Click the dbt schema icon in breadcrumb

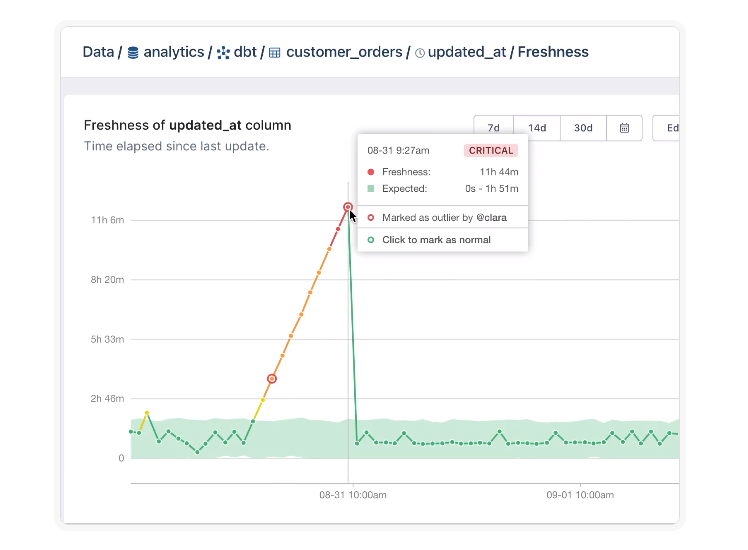(x=223, y=52)
